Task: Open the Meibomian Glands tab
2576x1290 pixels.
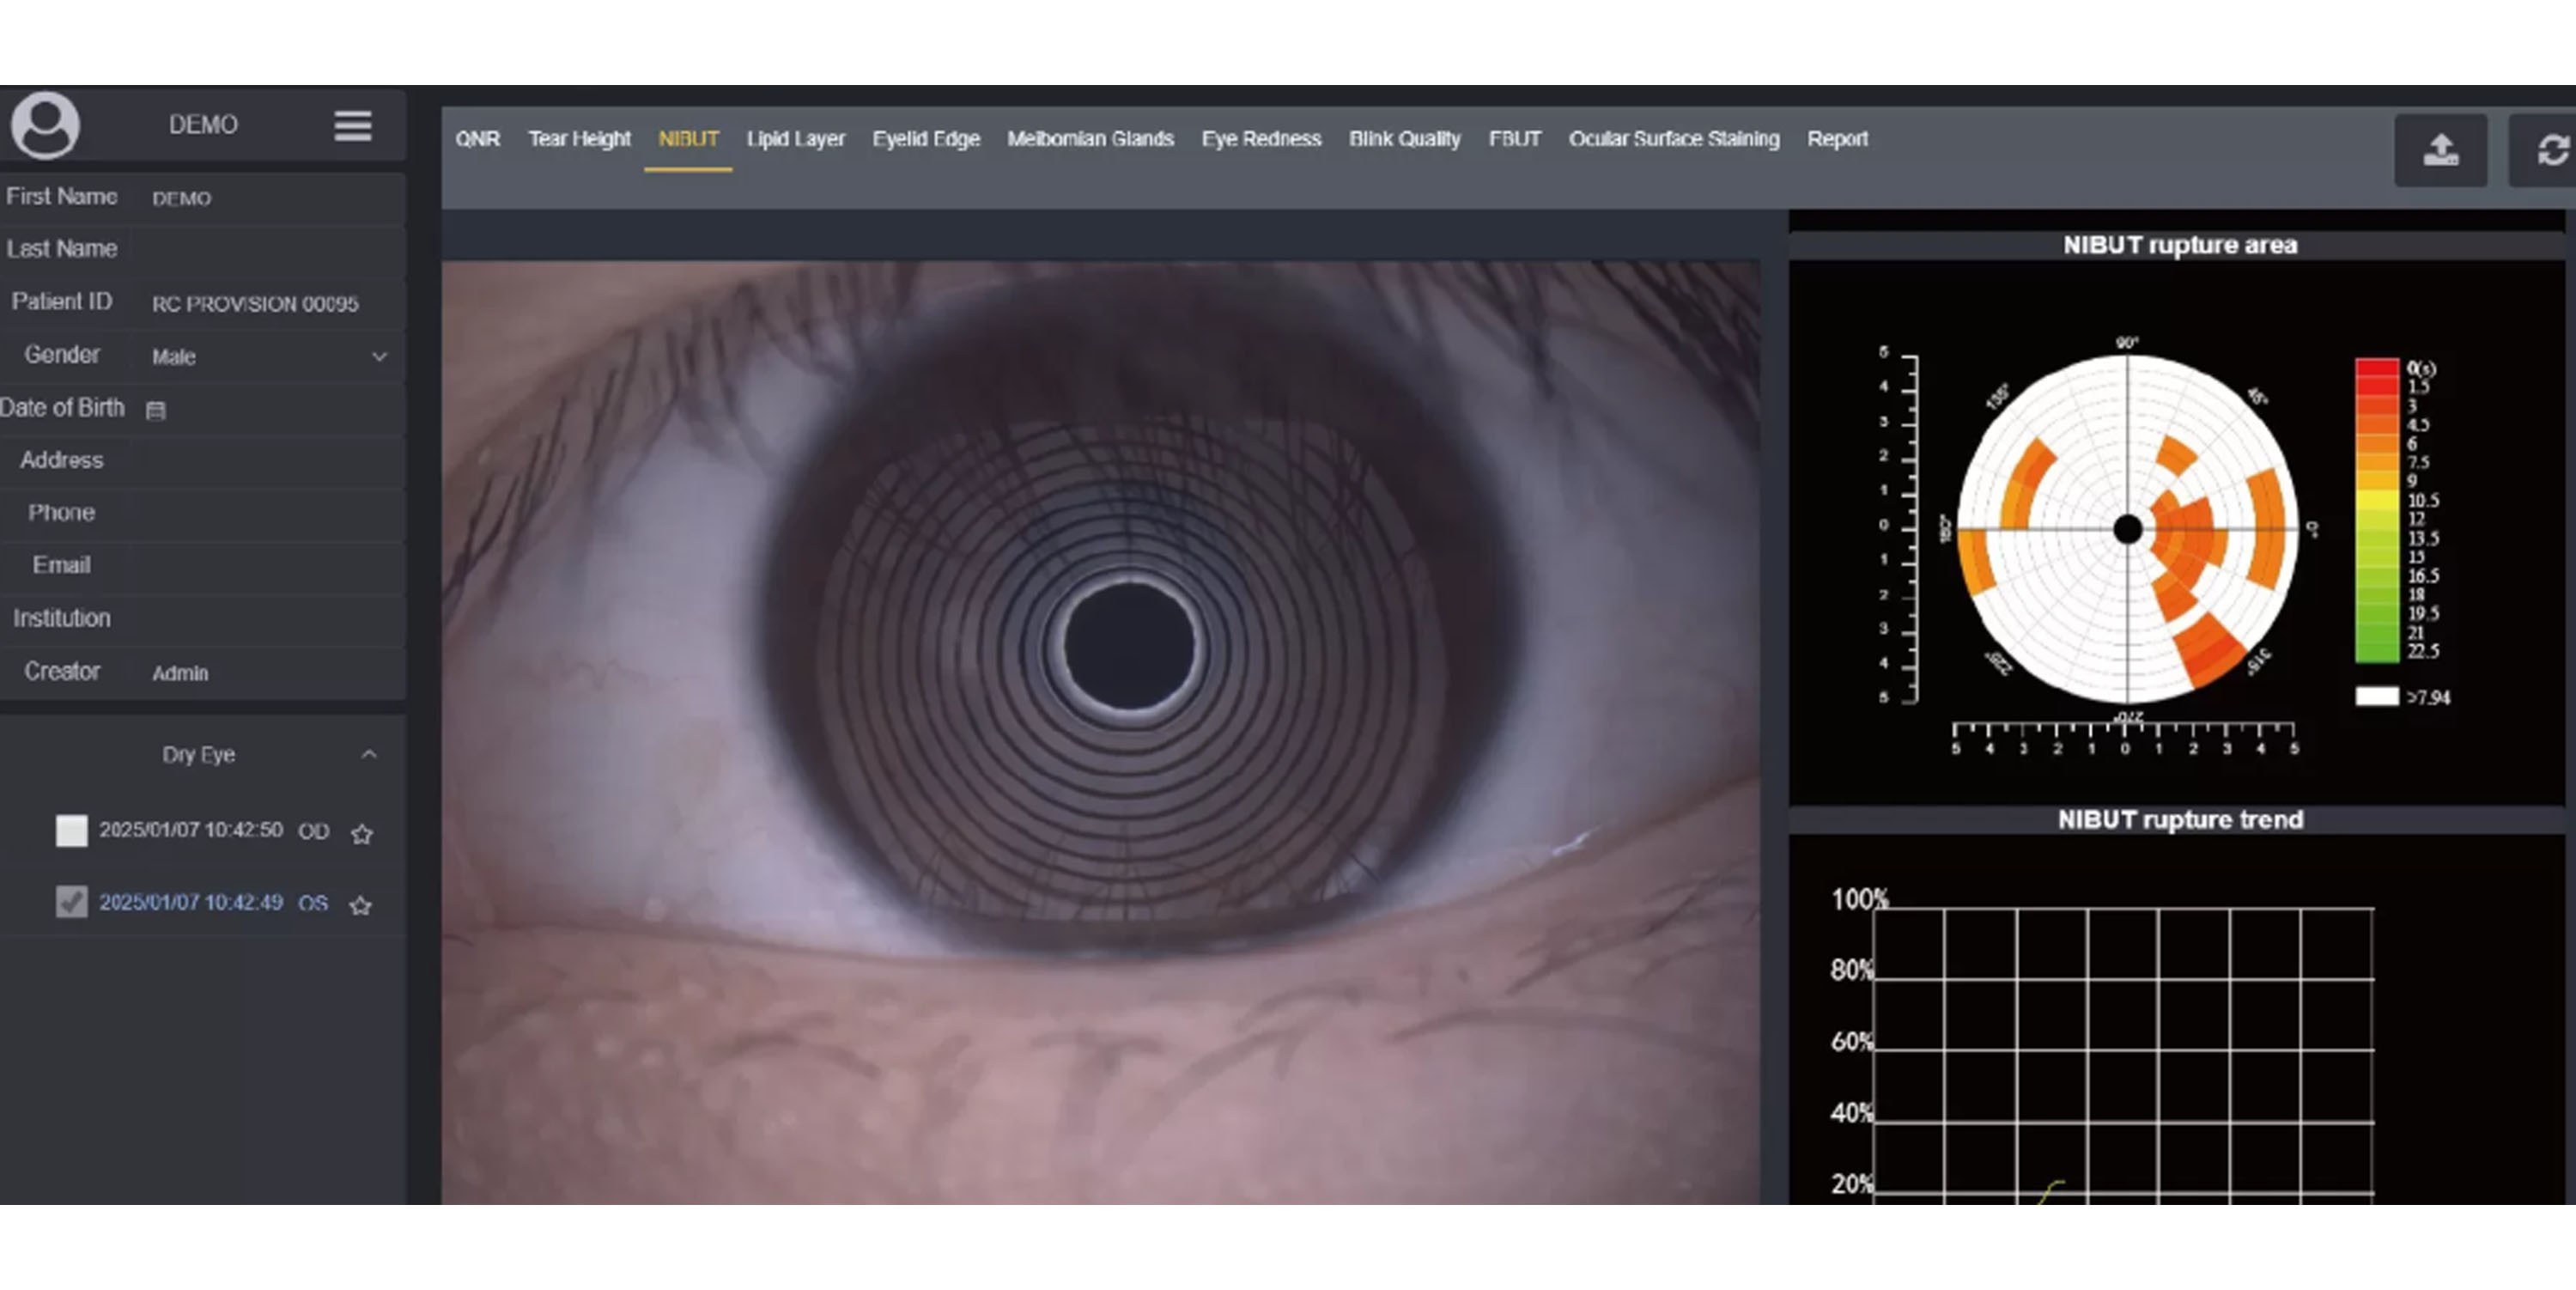Action: 1090,139
